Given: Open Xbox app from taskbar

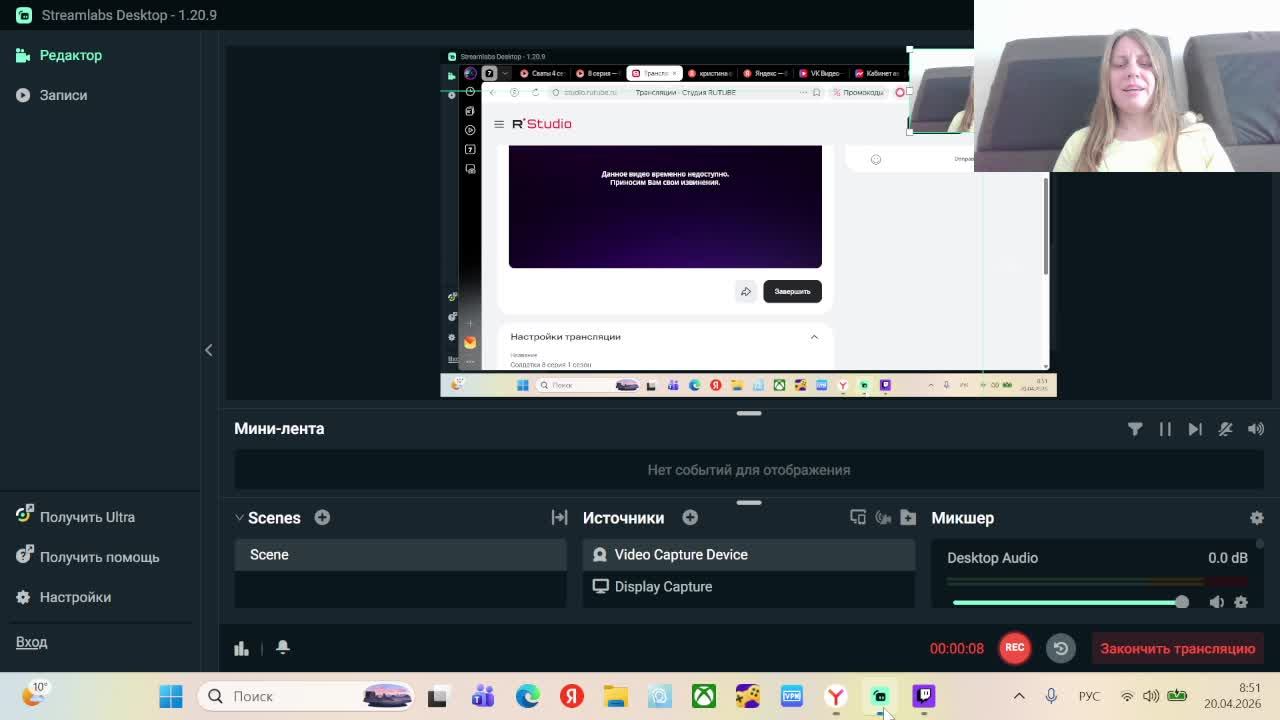Looking at the screenshot, I should coord(704,696).
